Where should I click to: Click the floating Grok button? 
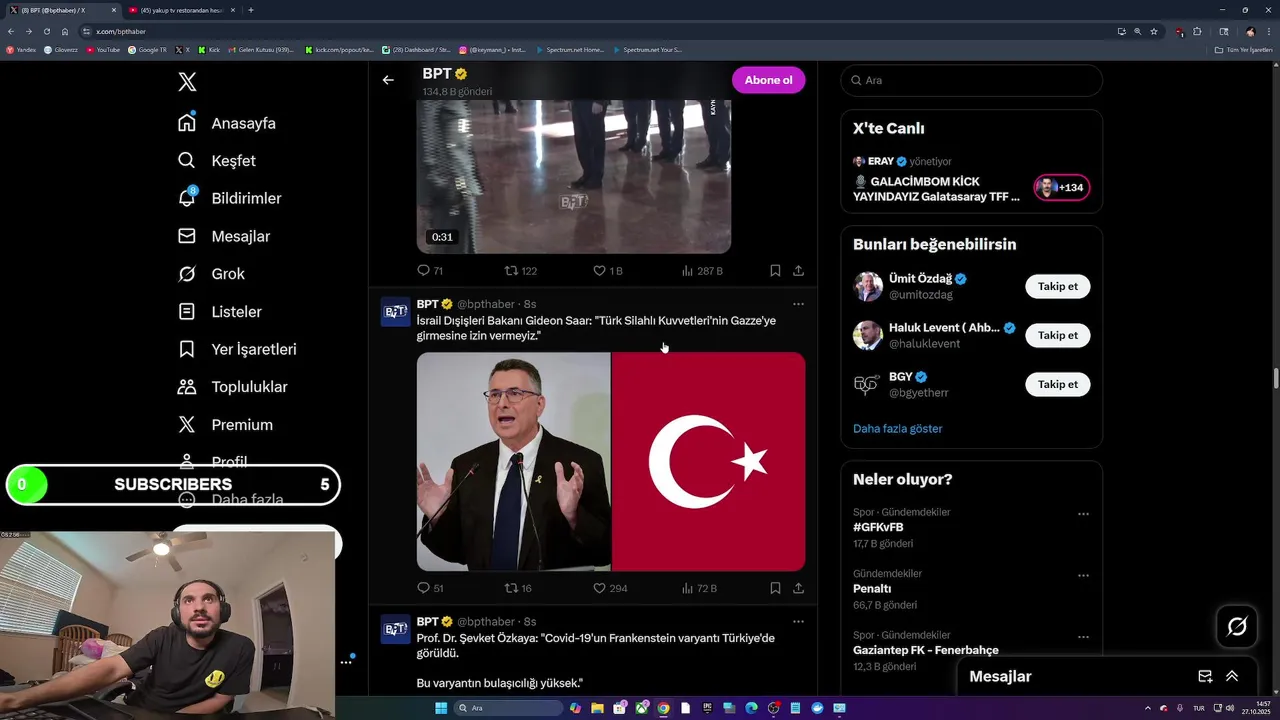(x=1237, y=627)
